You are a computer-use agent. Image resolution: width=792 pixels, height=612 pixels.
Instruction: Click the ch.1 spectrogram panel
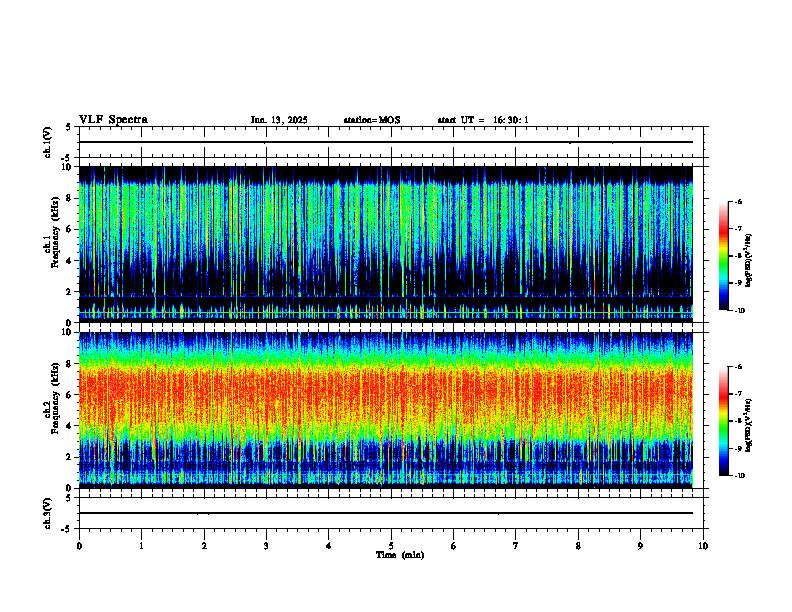pos(385,244)
